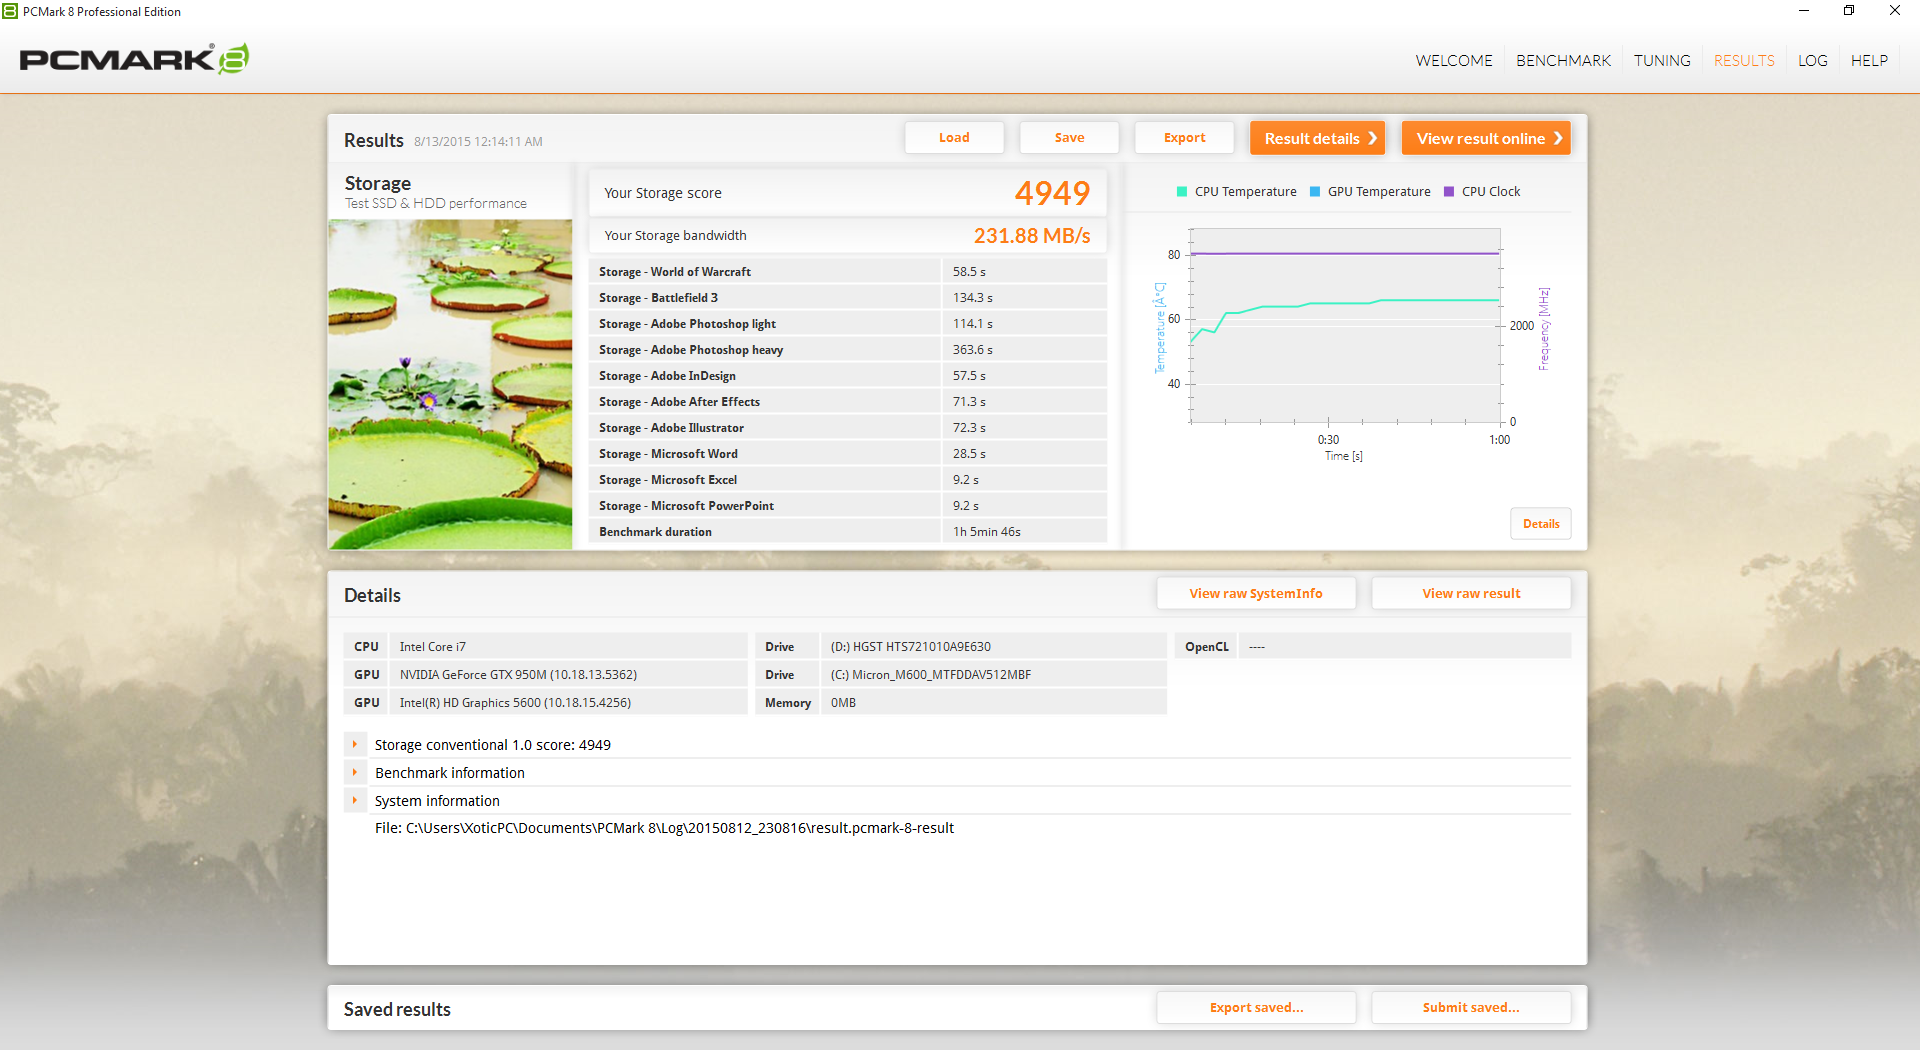This screenshot has height=1050, width=1920.
Task: Select the Adobe Photoshop heavy row
Action: point(848,350)
